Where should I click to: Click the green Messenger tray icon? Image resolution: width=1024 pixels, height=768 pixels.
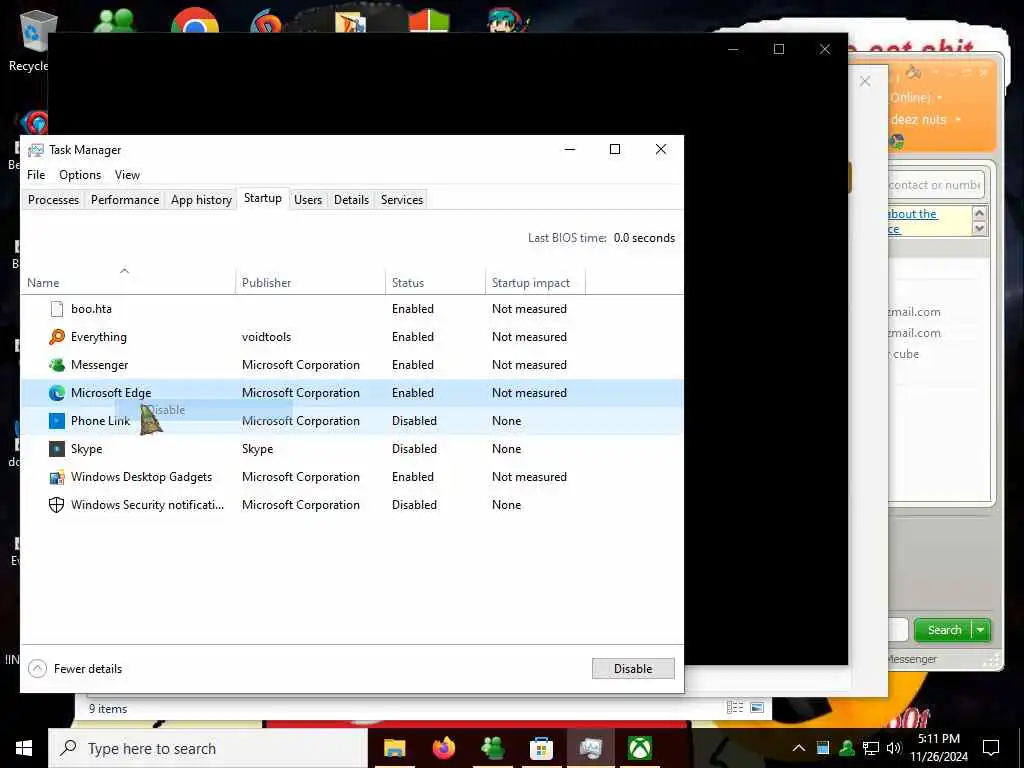coord(847,748)
